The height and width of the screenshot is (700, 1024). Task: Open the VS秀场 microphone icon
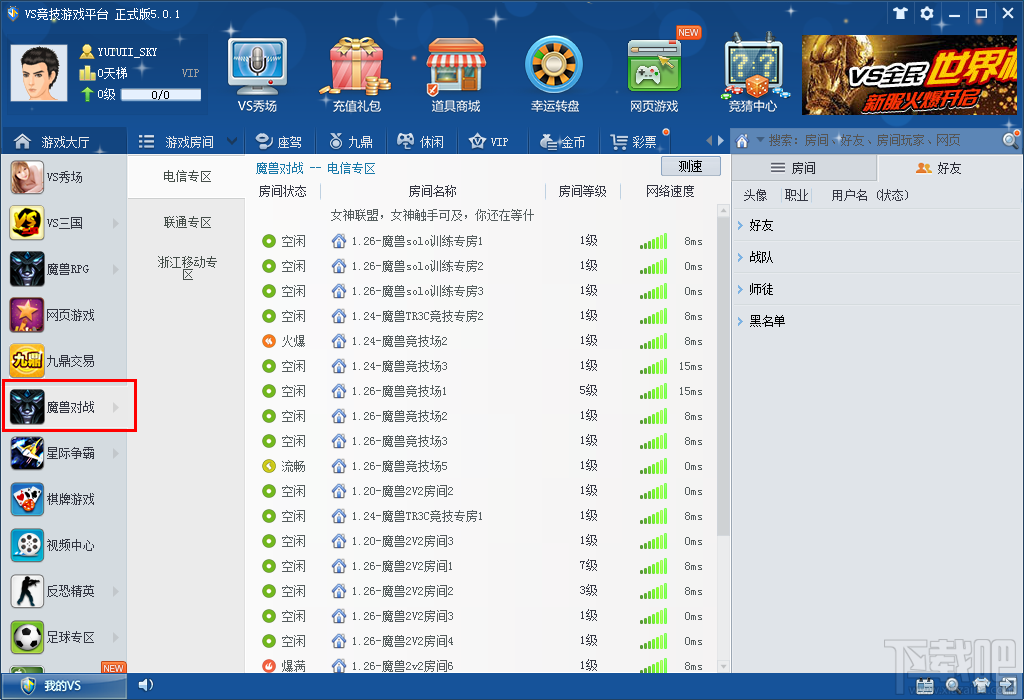coord(257,74)
